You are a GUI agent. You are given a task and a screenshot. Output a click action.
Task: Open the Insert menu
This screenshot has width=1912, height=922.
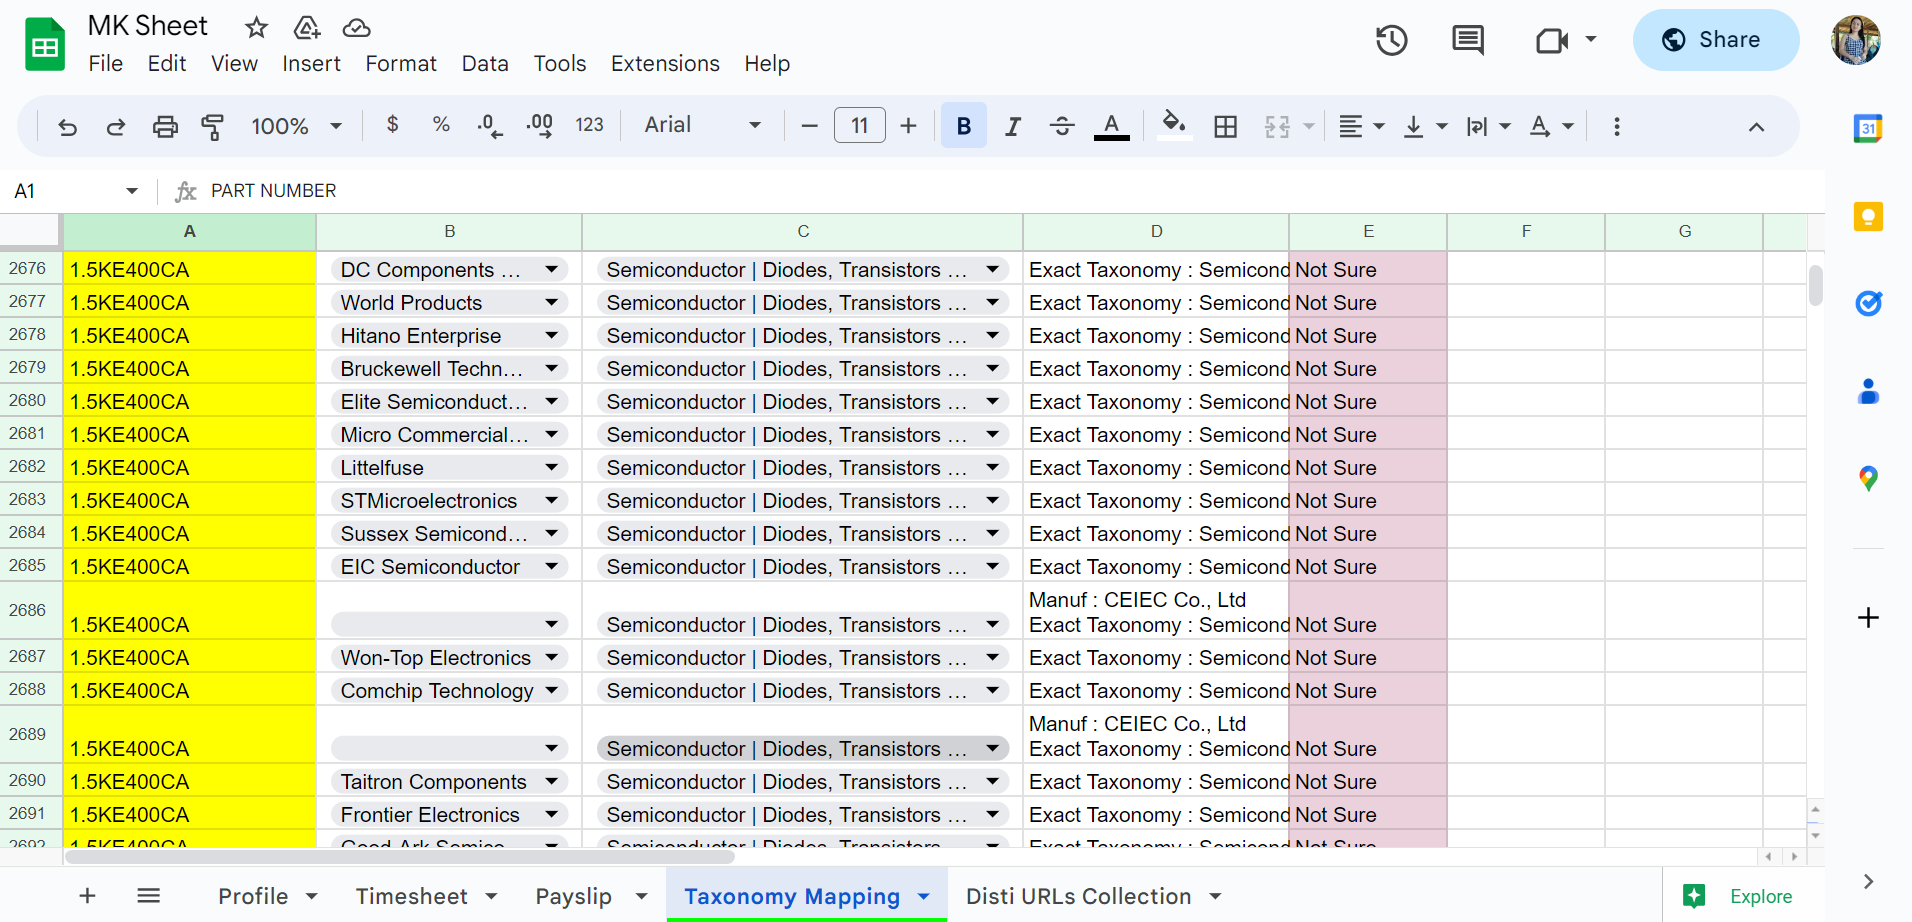tap(311, 64)
